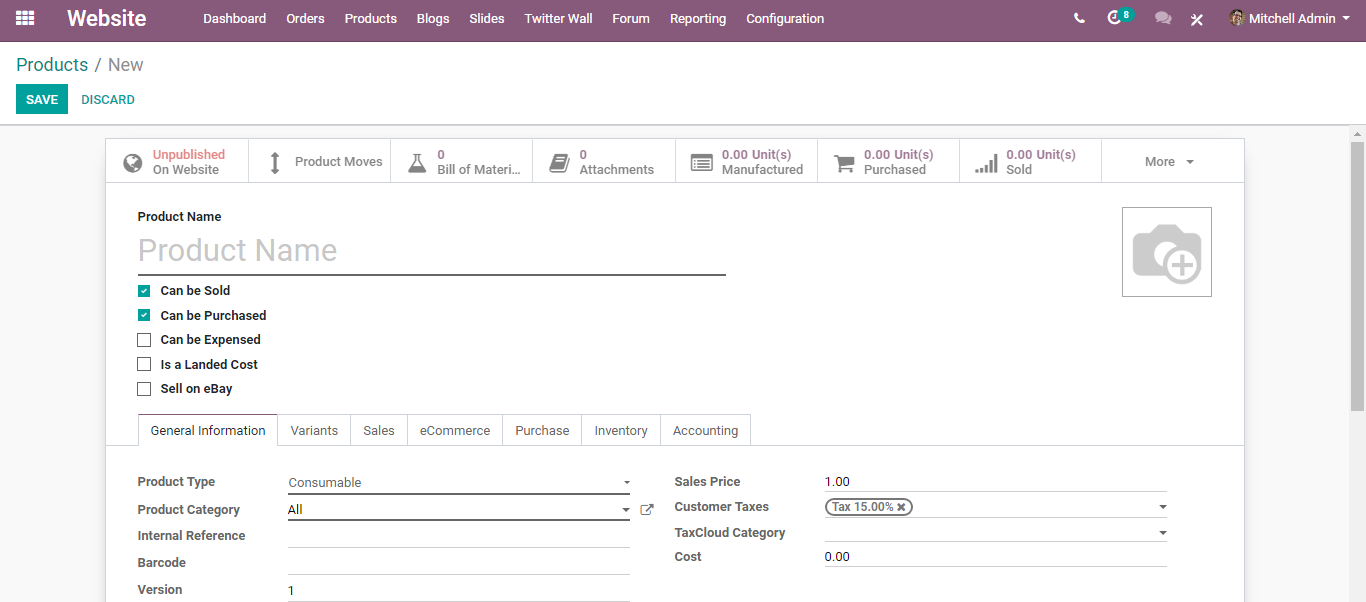Expand the More stat buttons dropdown
The height and width of the screenshot is (602, 1366).
[1171, 162]
